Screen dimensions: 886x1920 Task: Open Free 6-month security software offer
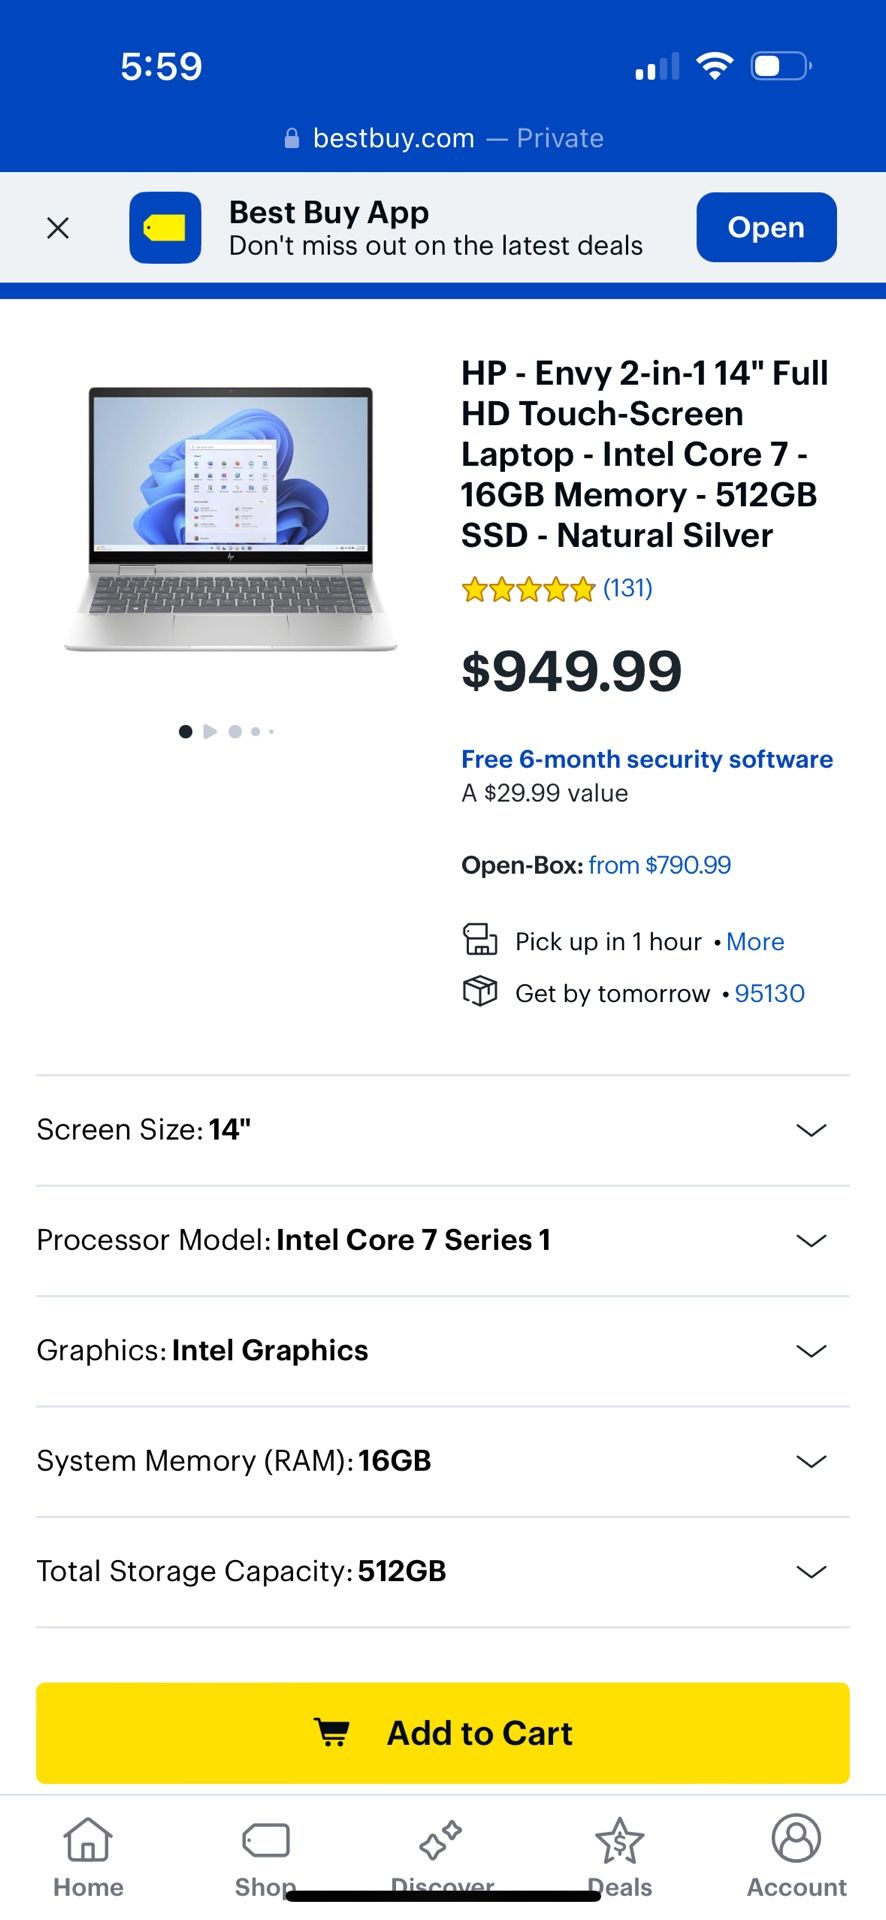coord(646,760)
